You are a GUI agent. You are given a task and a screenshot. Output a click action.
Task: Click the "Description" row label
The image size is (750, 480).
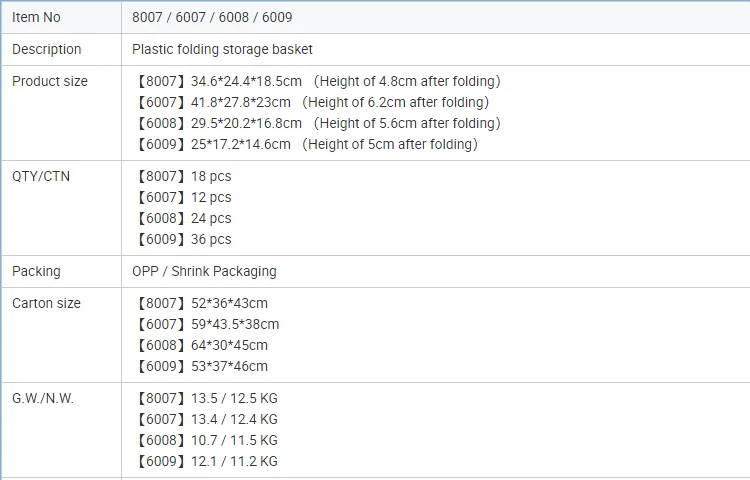[x=47, y=49]
